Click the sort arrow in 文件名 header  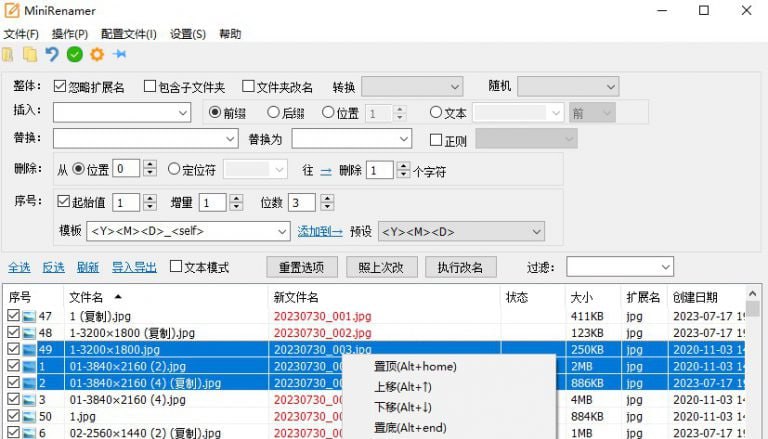[x=118, y=296]
